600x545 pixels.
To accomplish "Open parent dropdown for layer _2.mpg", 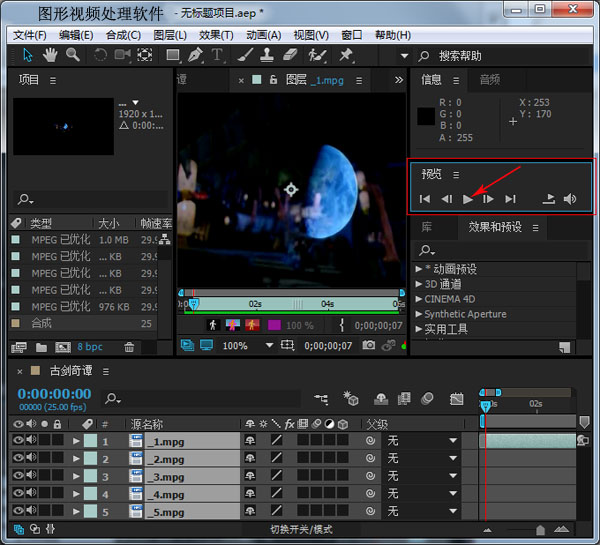I will pos(422,458).
